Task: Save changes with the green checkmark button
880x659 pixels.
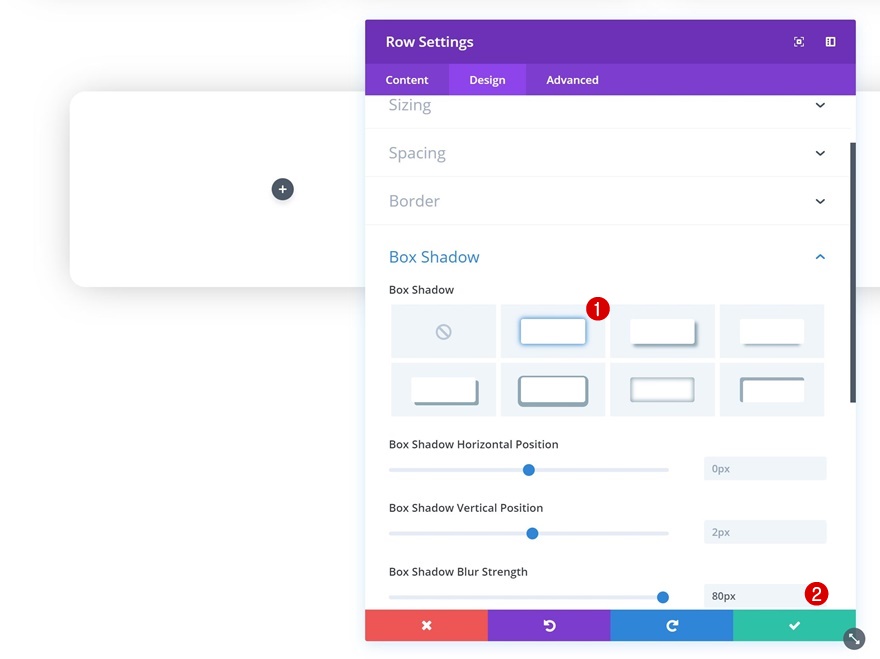Action: pyautogui.click(x=793, y=625)
